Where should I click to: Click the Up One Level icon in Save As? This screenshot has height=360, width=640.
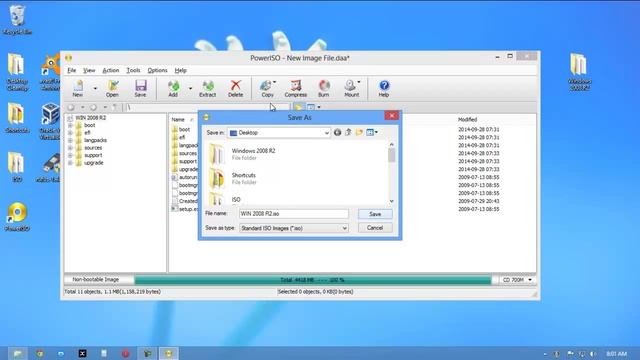[348, 132]
